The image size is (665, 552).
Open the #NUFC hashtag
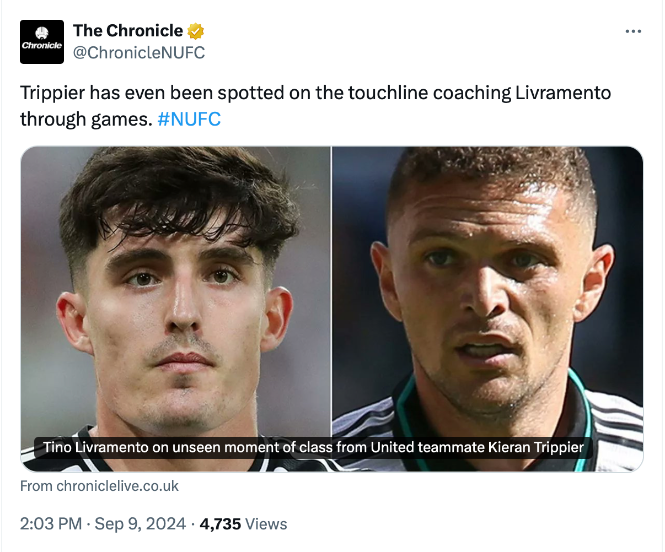pyautogui.click(x=189, y=119)
